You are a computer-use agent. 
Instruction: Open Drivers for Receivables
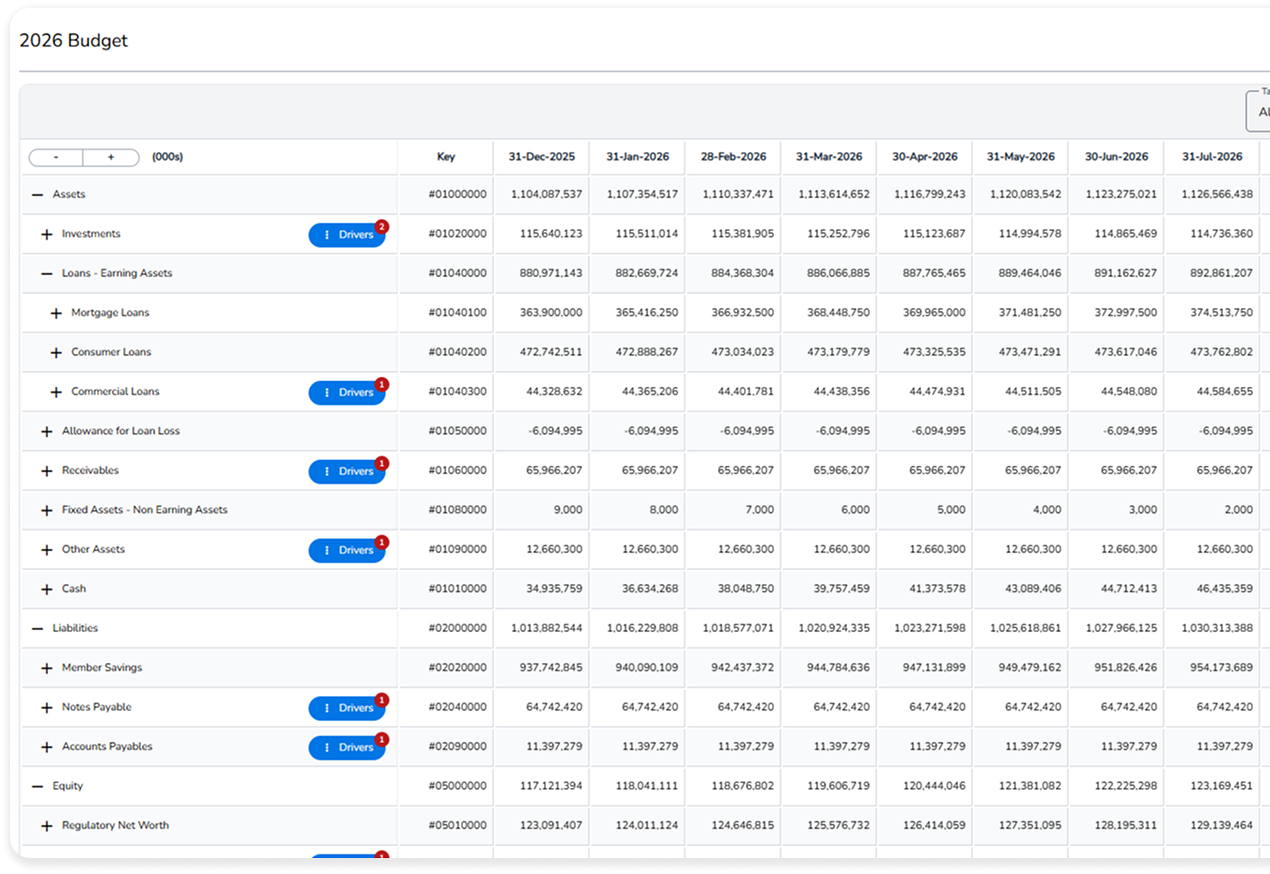pos(347,471)
